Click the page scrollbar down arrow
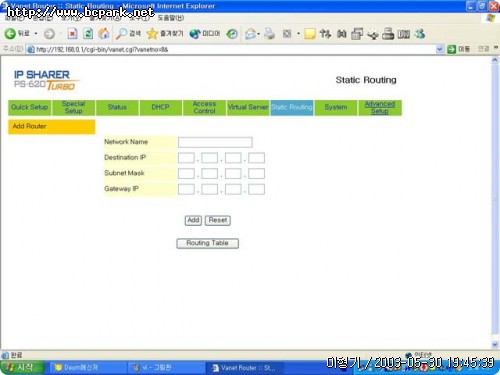500x375 pixels. pos(495,345)
